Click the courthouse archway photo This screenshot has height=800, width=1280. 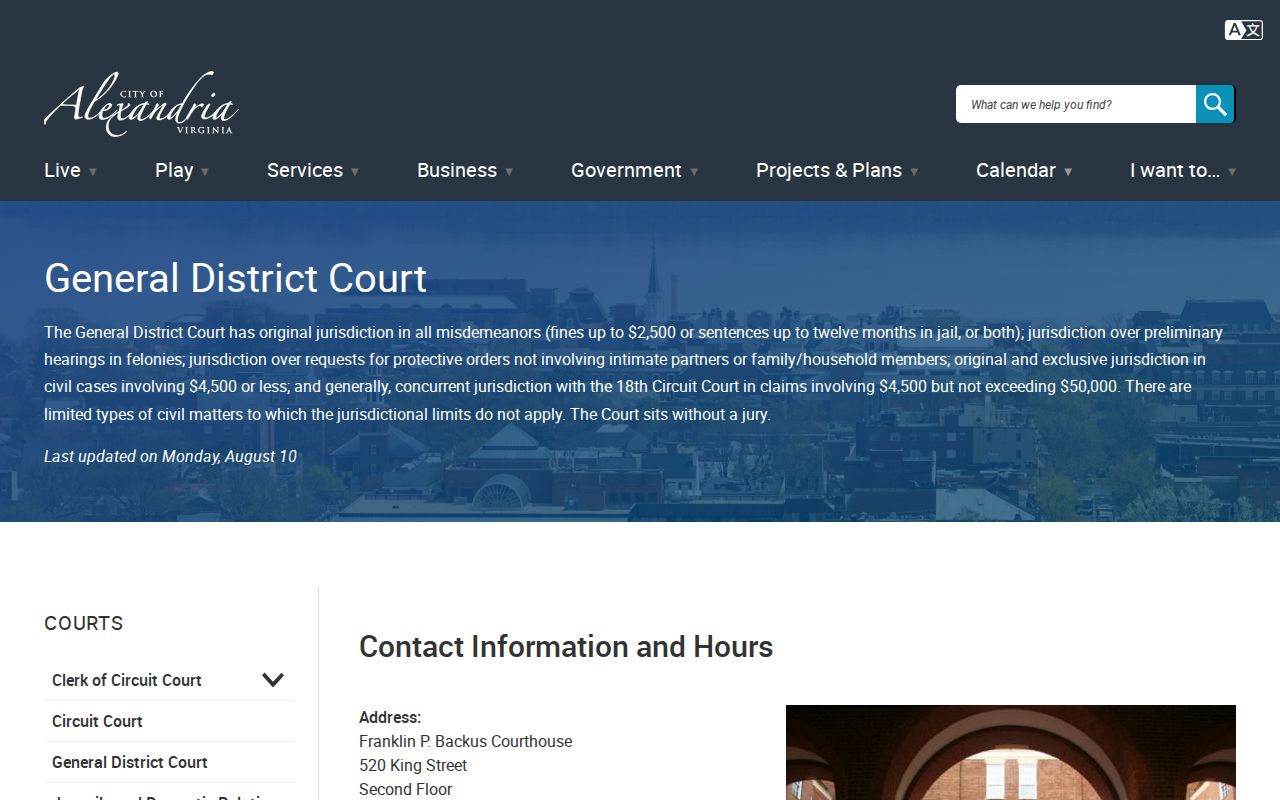pos(1010,752)
